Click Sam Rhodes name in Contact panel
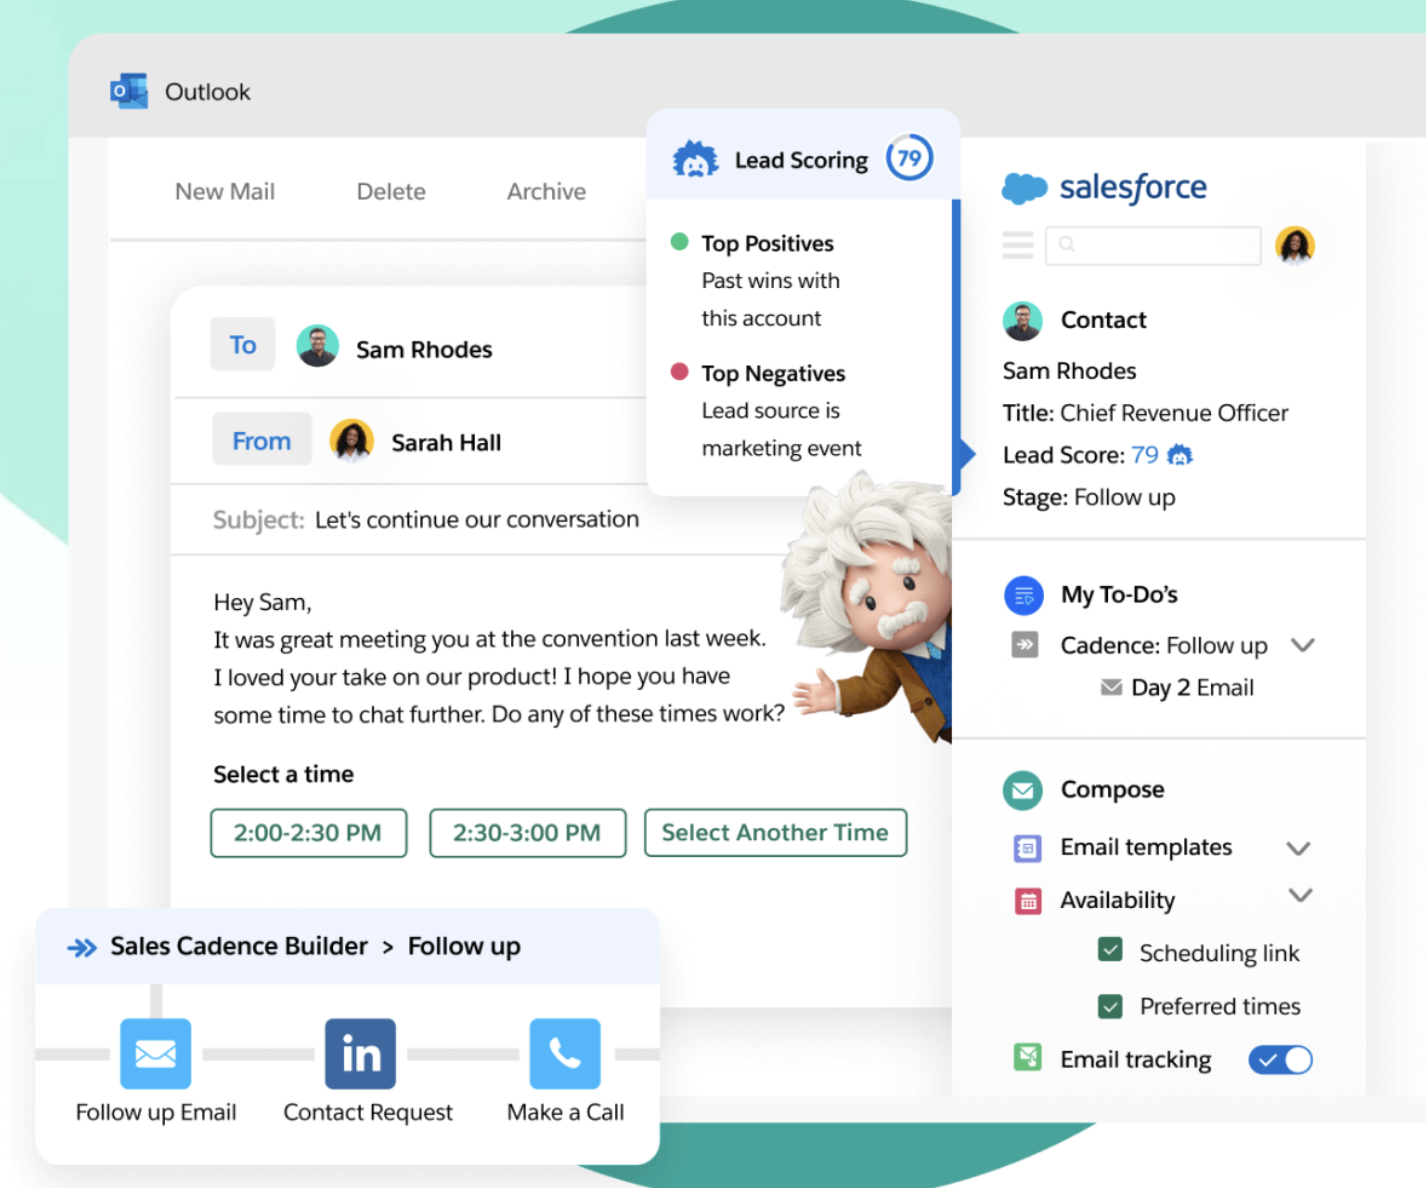 click(x=1069, y=371)
